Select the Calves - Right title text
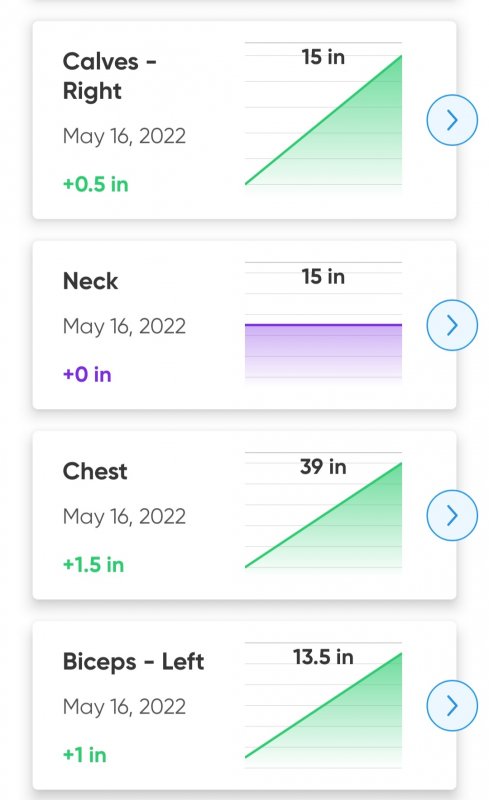Image resolution: width=489 pixels, height=800 pixels. (x=109, y=76)
